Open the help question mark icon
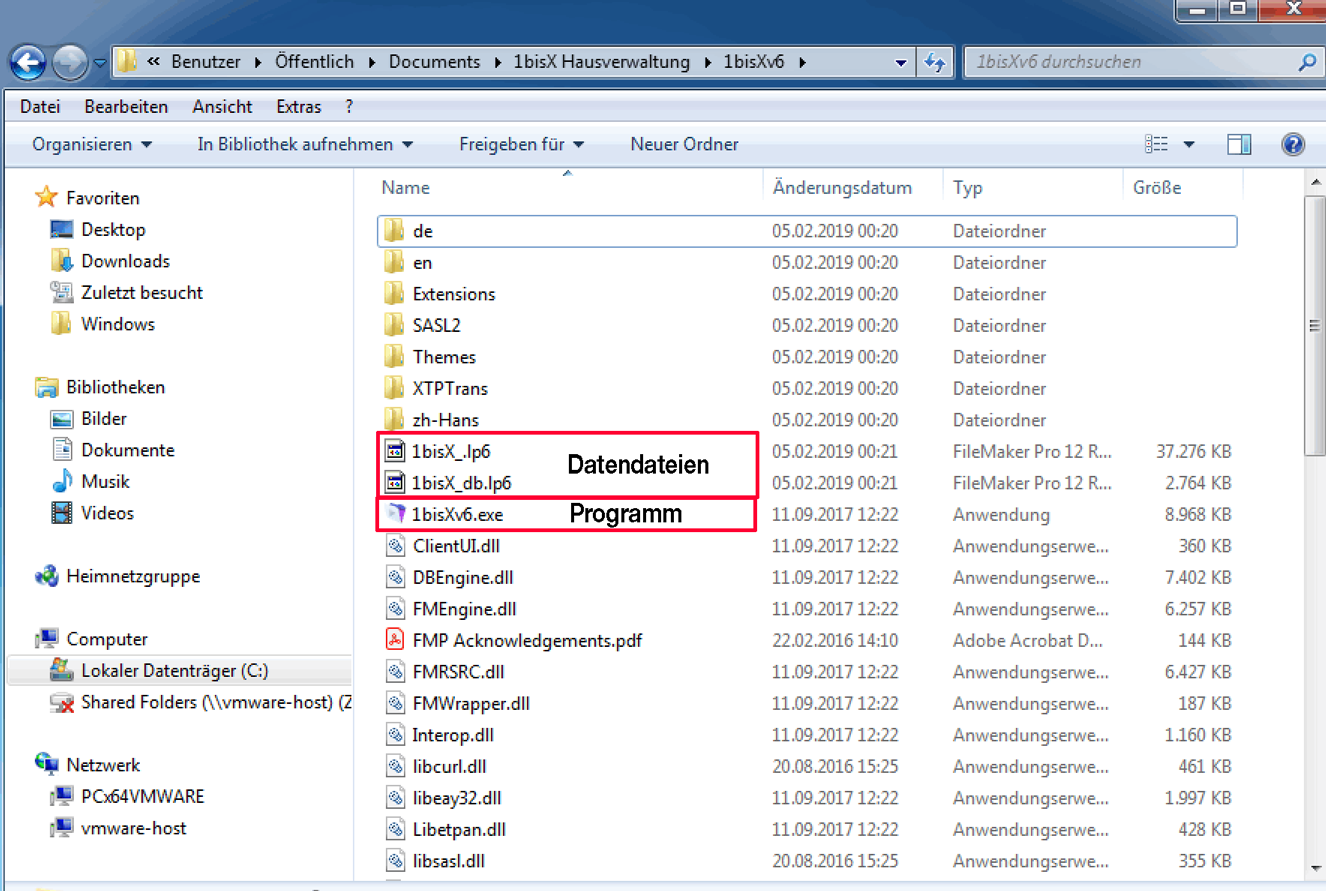The height and width of the screenshot is (891, 1326). point(1292,145)
